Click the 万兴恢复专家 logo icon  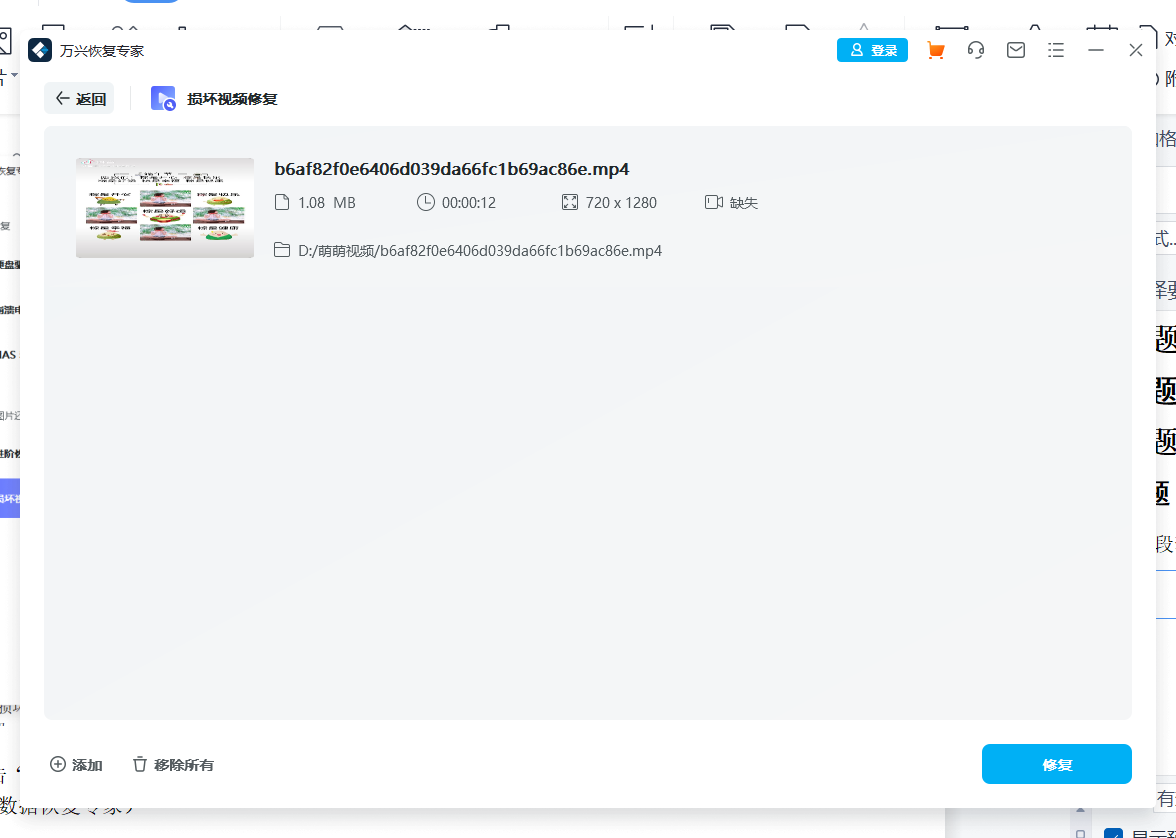(x=40, y=50)
